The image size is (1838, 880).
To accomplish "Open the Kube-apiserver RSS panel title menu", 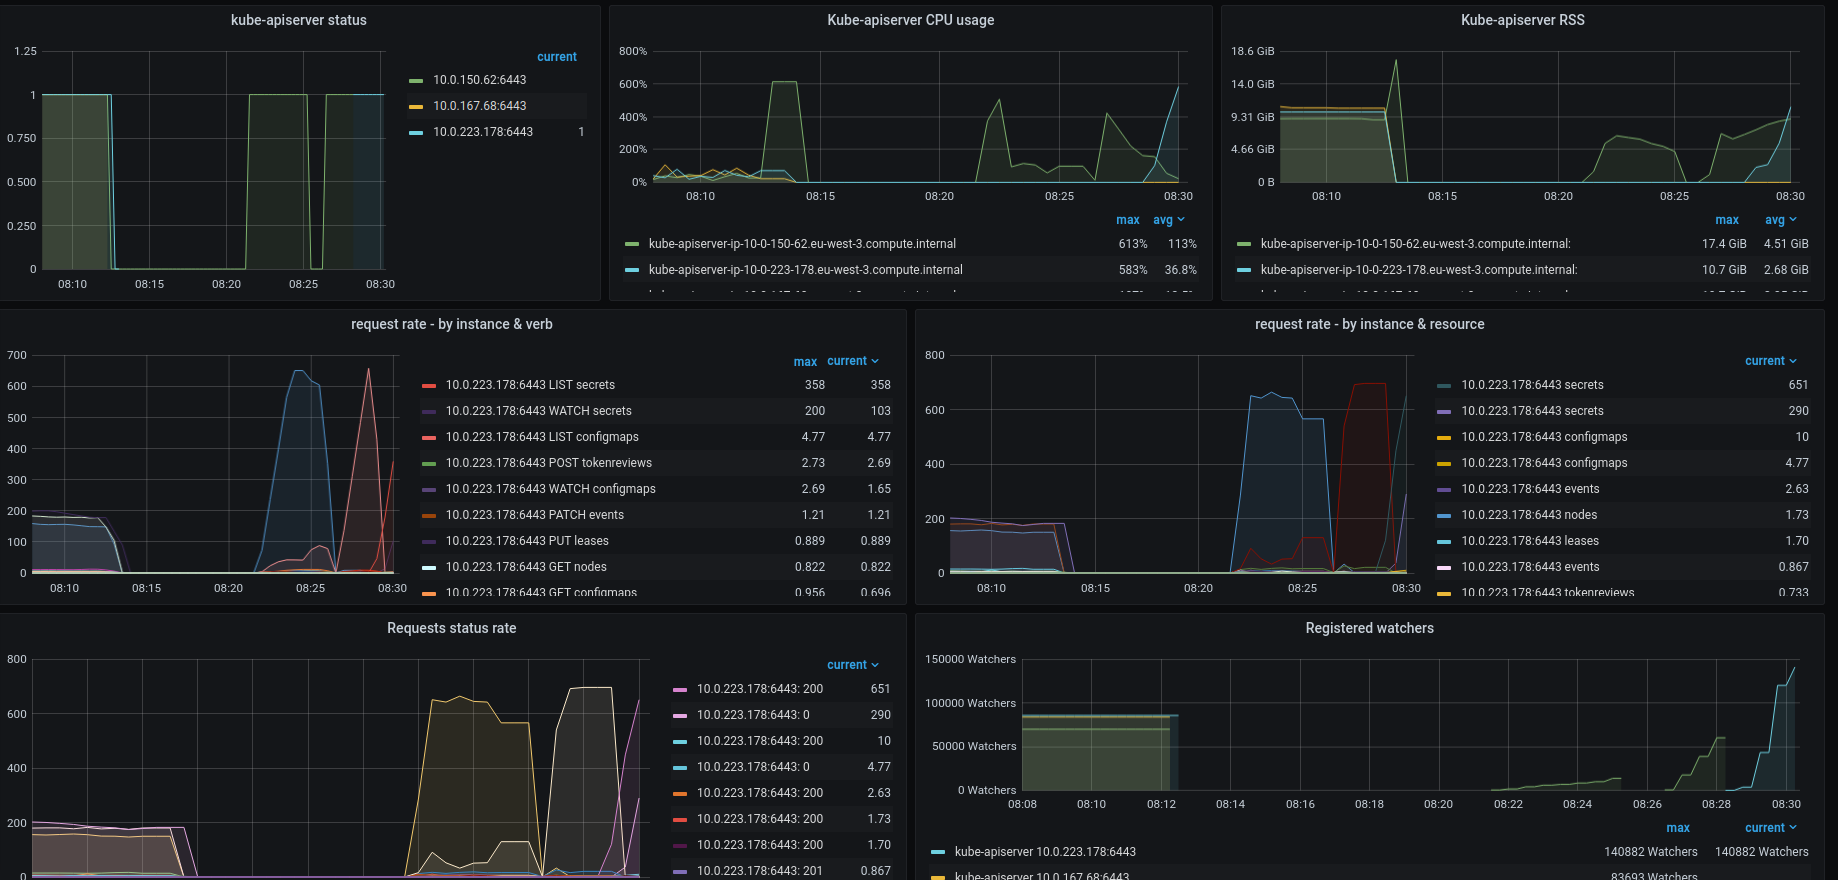I will click(1522, 20).
